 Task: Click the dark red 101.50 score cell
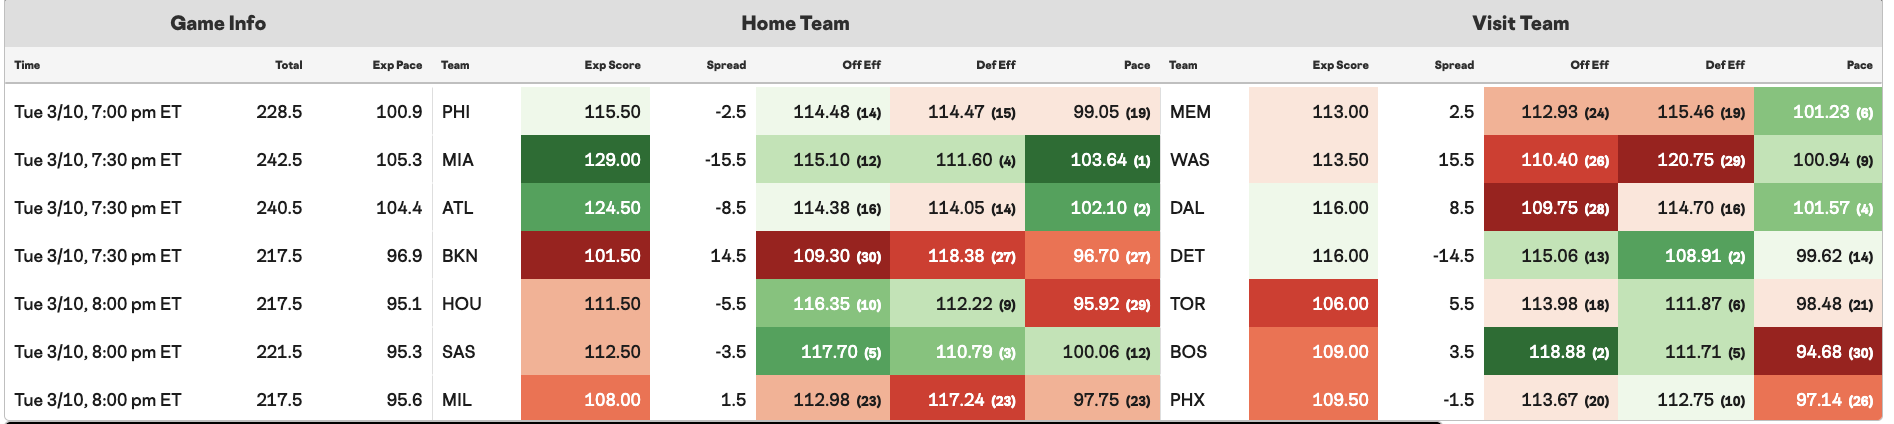(x=586, y=256)
